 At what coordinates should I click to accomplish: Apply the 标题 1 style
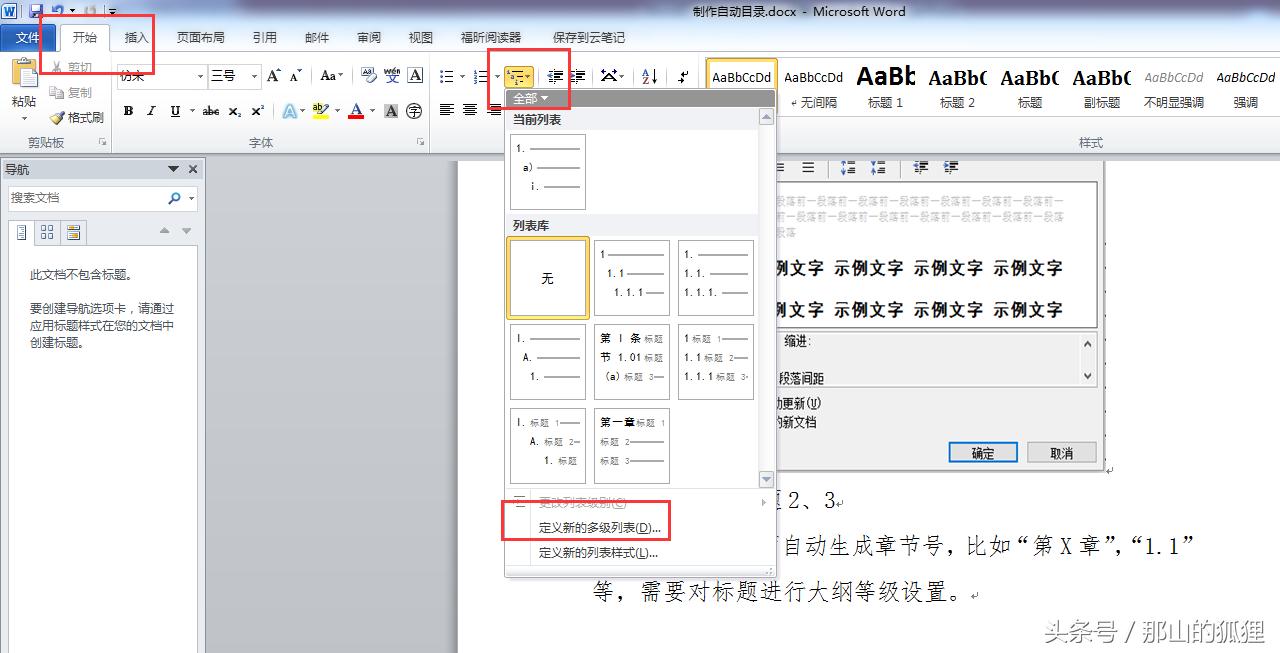[885, 85]
